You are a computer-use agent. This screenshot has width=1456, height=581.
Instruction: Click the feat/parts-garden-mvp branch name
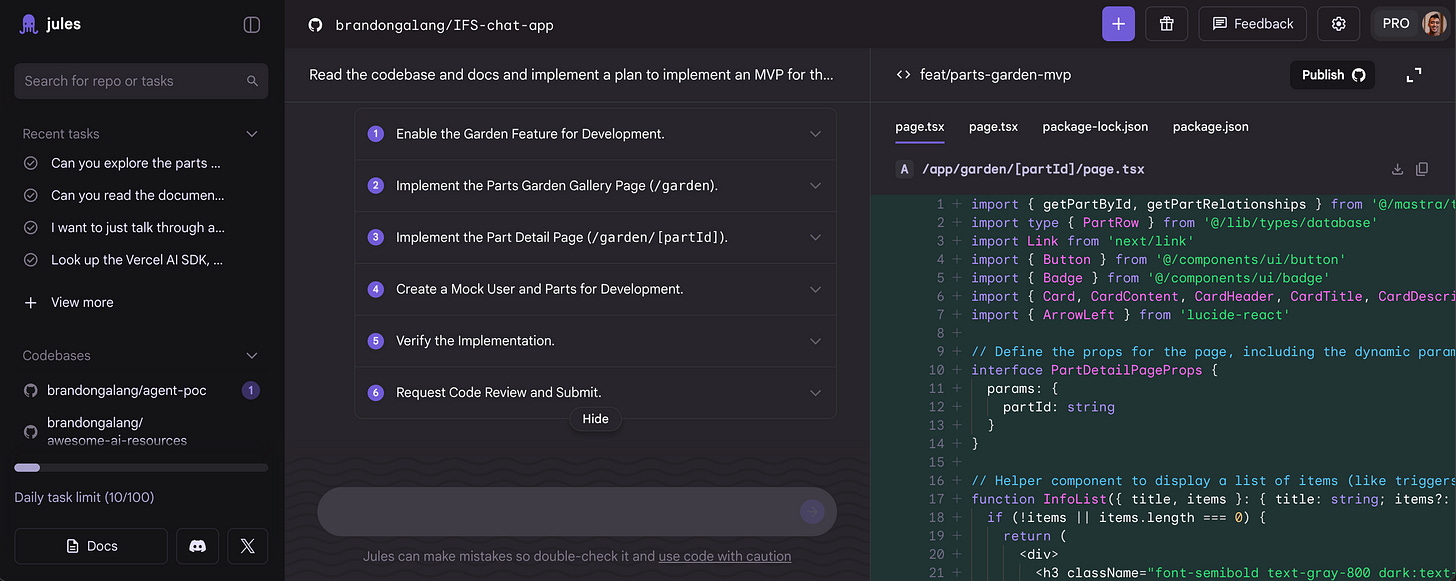[996, 75]
